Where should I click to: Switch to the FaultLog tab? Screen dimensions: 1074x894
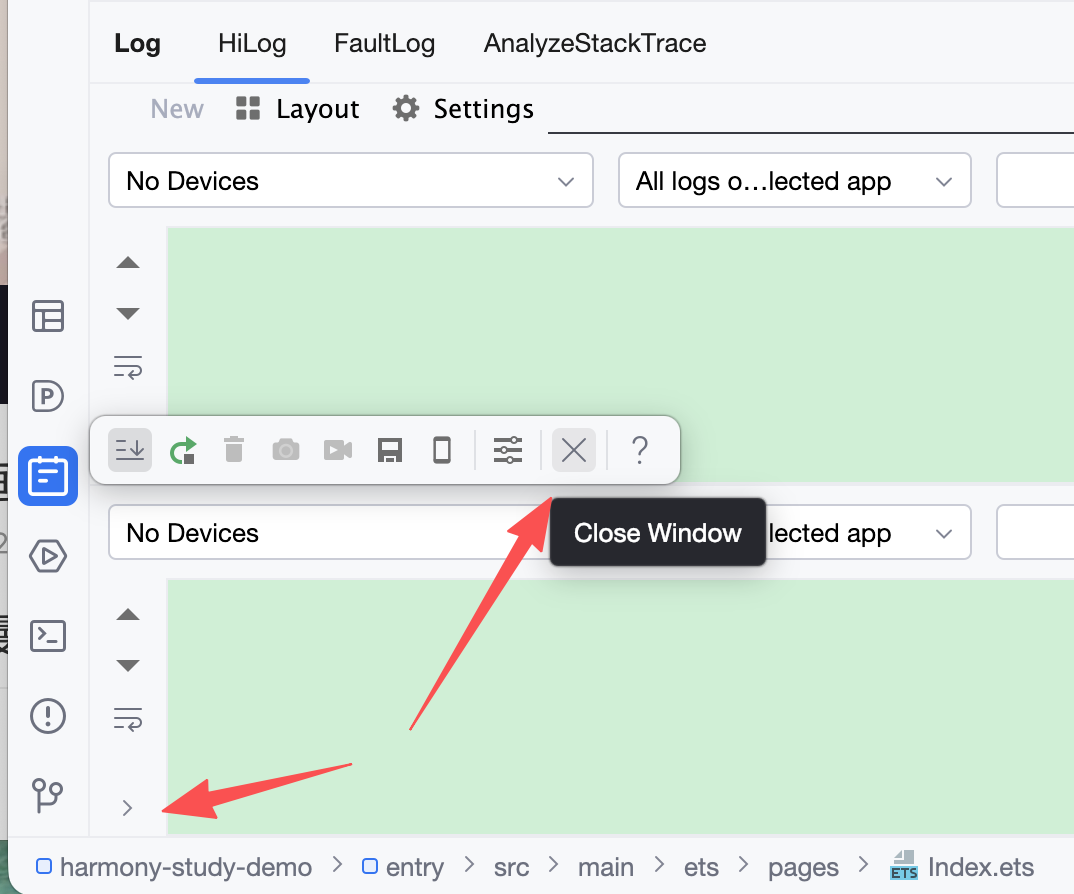click(385, 44)
